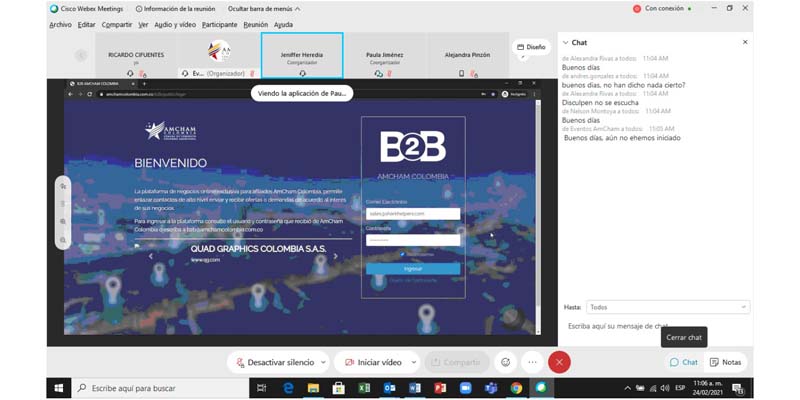The image size is (800, 400).
Task: Open the Archivo menu
Action: (x=60, y=24)
